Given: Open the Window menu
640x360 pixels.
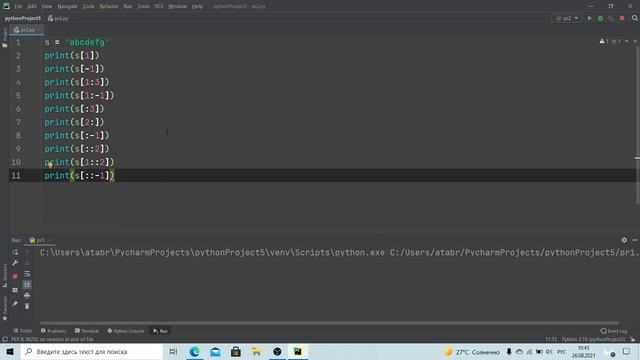Looking at the screenshot, I should [177, 6].
